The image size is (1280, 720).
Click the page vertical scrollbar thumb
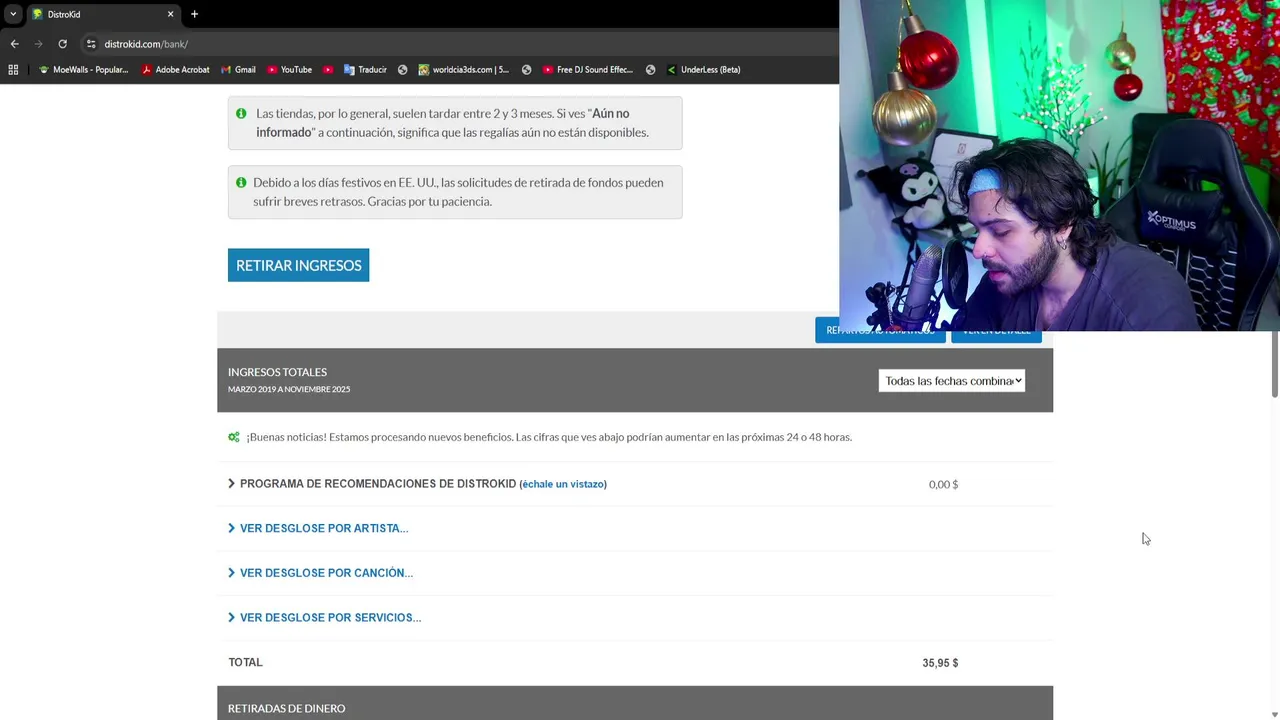click(1274, 364)
